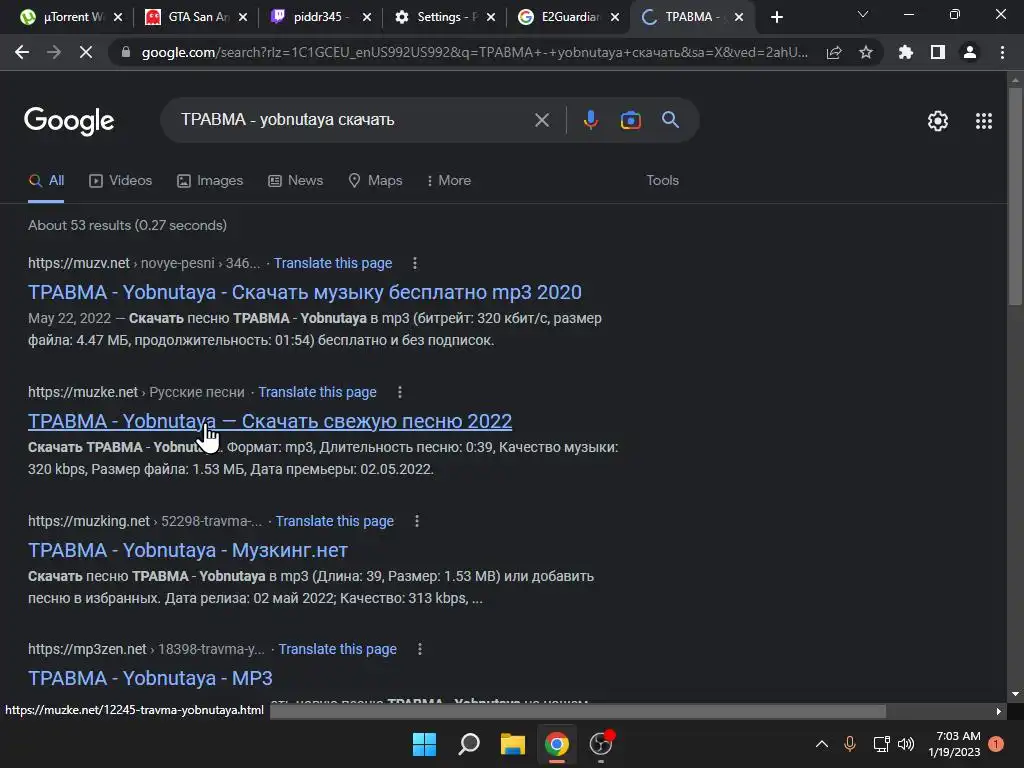
Task: Translate the mp3zen.net page
Action: 338,649
